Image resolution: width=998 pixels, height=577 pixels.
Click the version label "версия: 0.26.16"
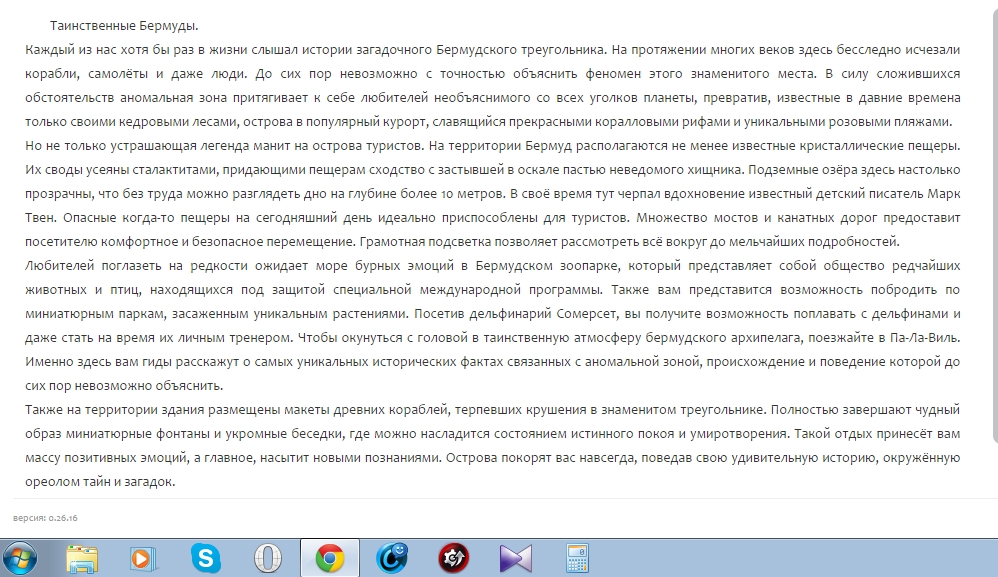45,518
